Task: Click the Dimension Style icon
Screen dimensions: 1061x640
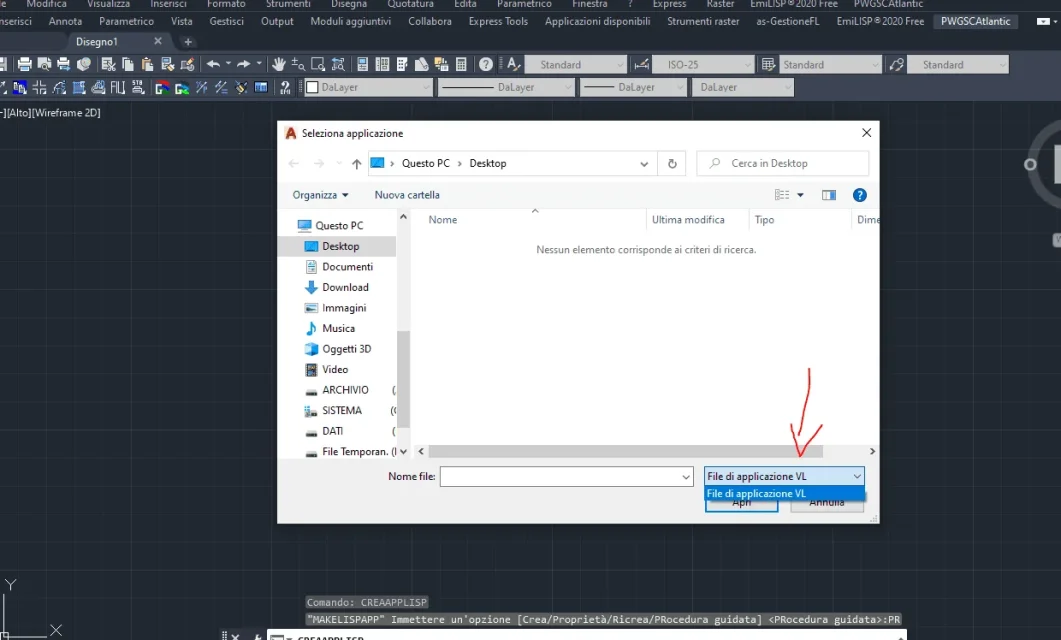Action: pyautogui.click(x=641, y=64)
